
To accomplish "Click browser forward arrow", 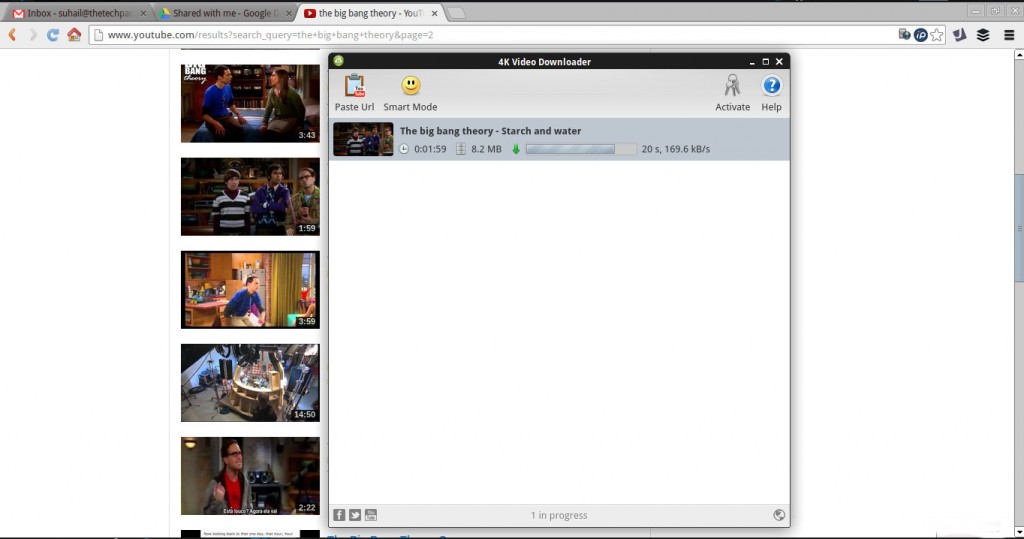I will pos(33,35).
